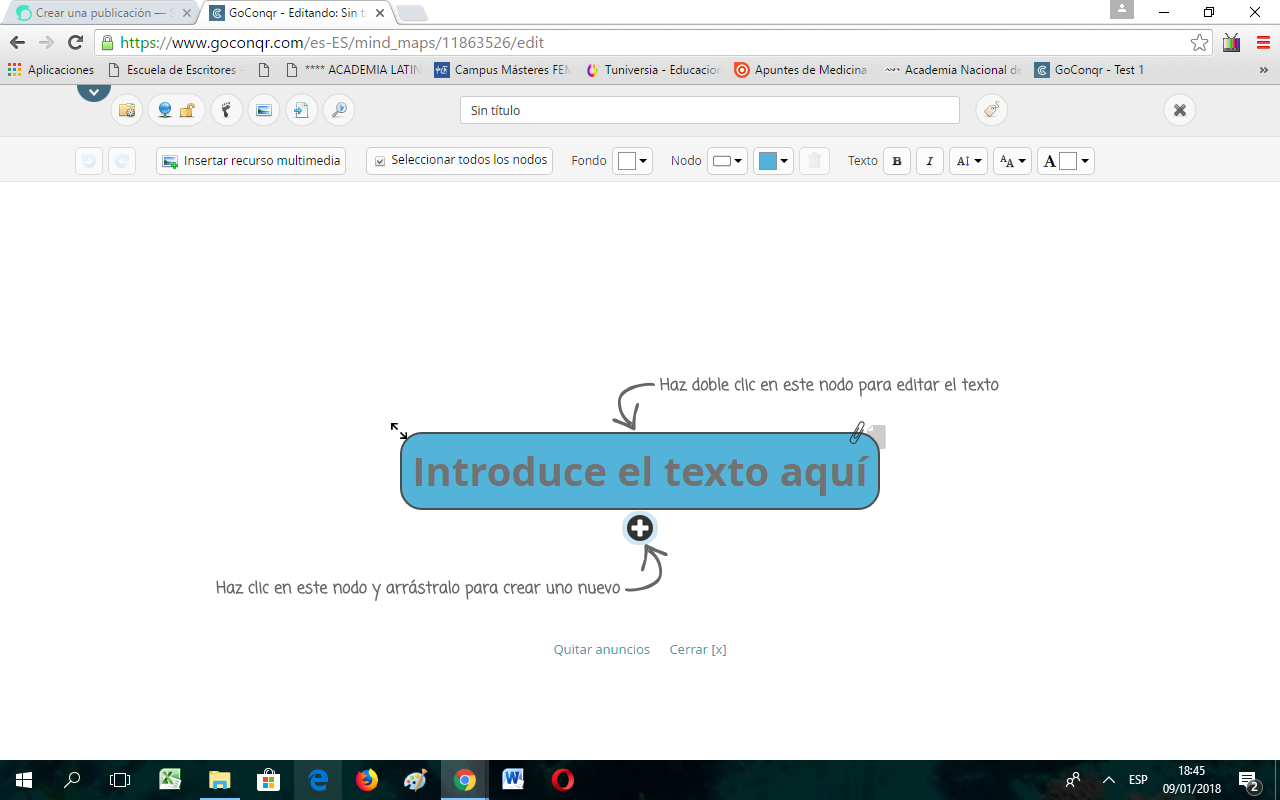1280x800 pixels.
Task: Open the Academia Nacional bookmark
Action: (x=954, y=70)
